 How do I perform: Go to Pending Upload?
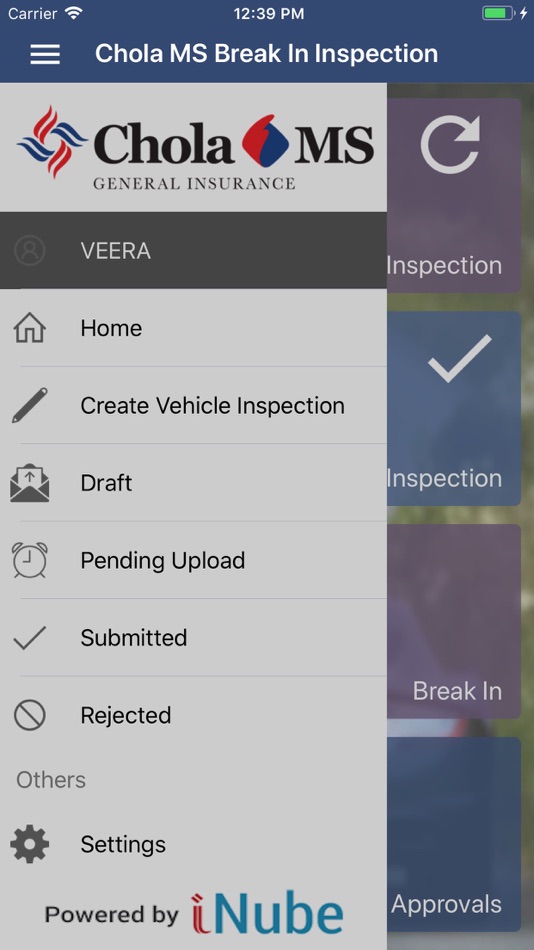point(193,560)
